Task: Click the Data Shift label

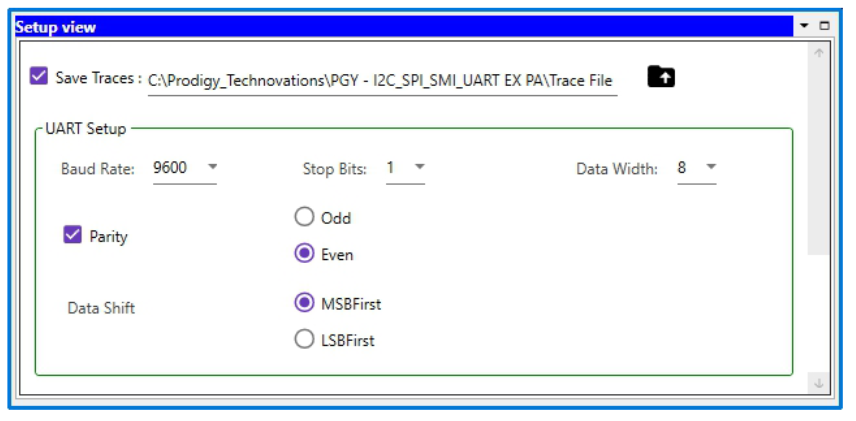Action: point(101,308)
